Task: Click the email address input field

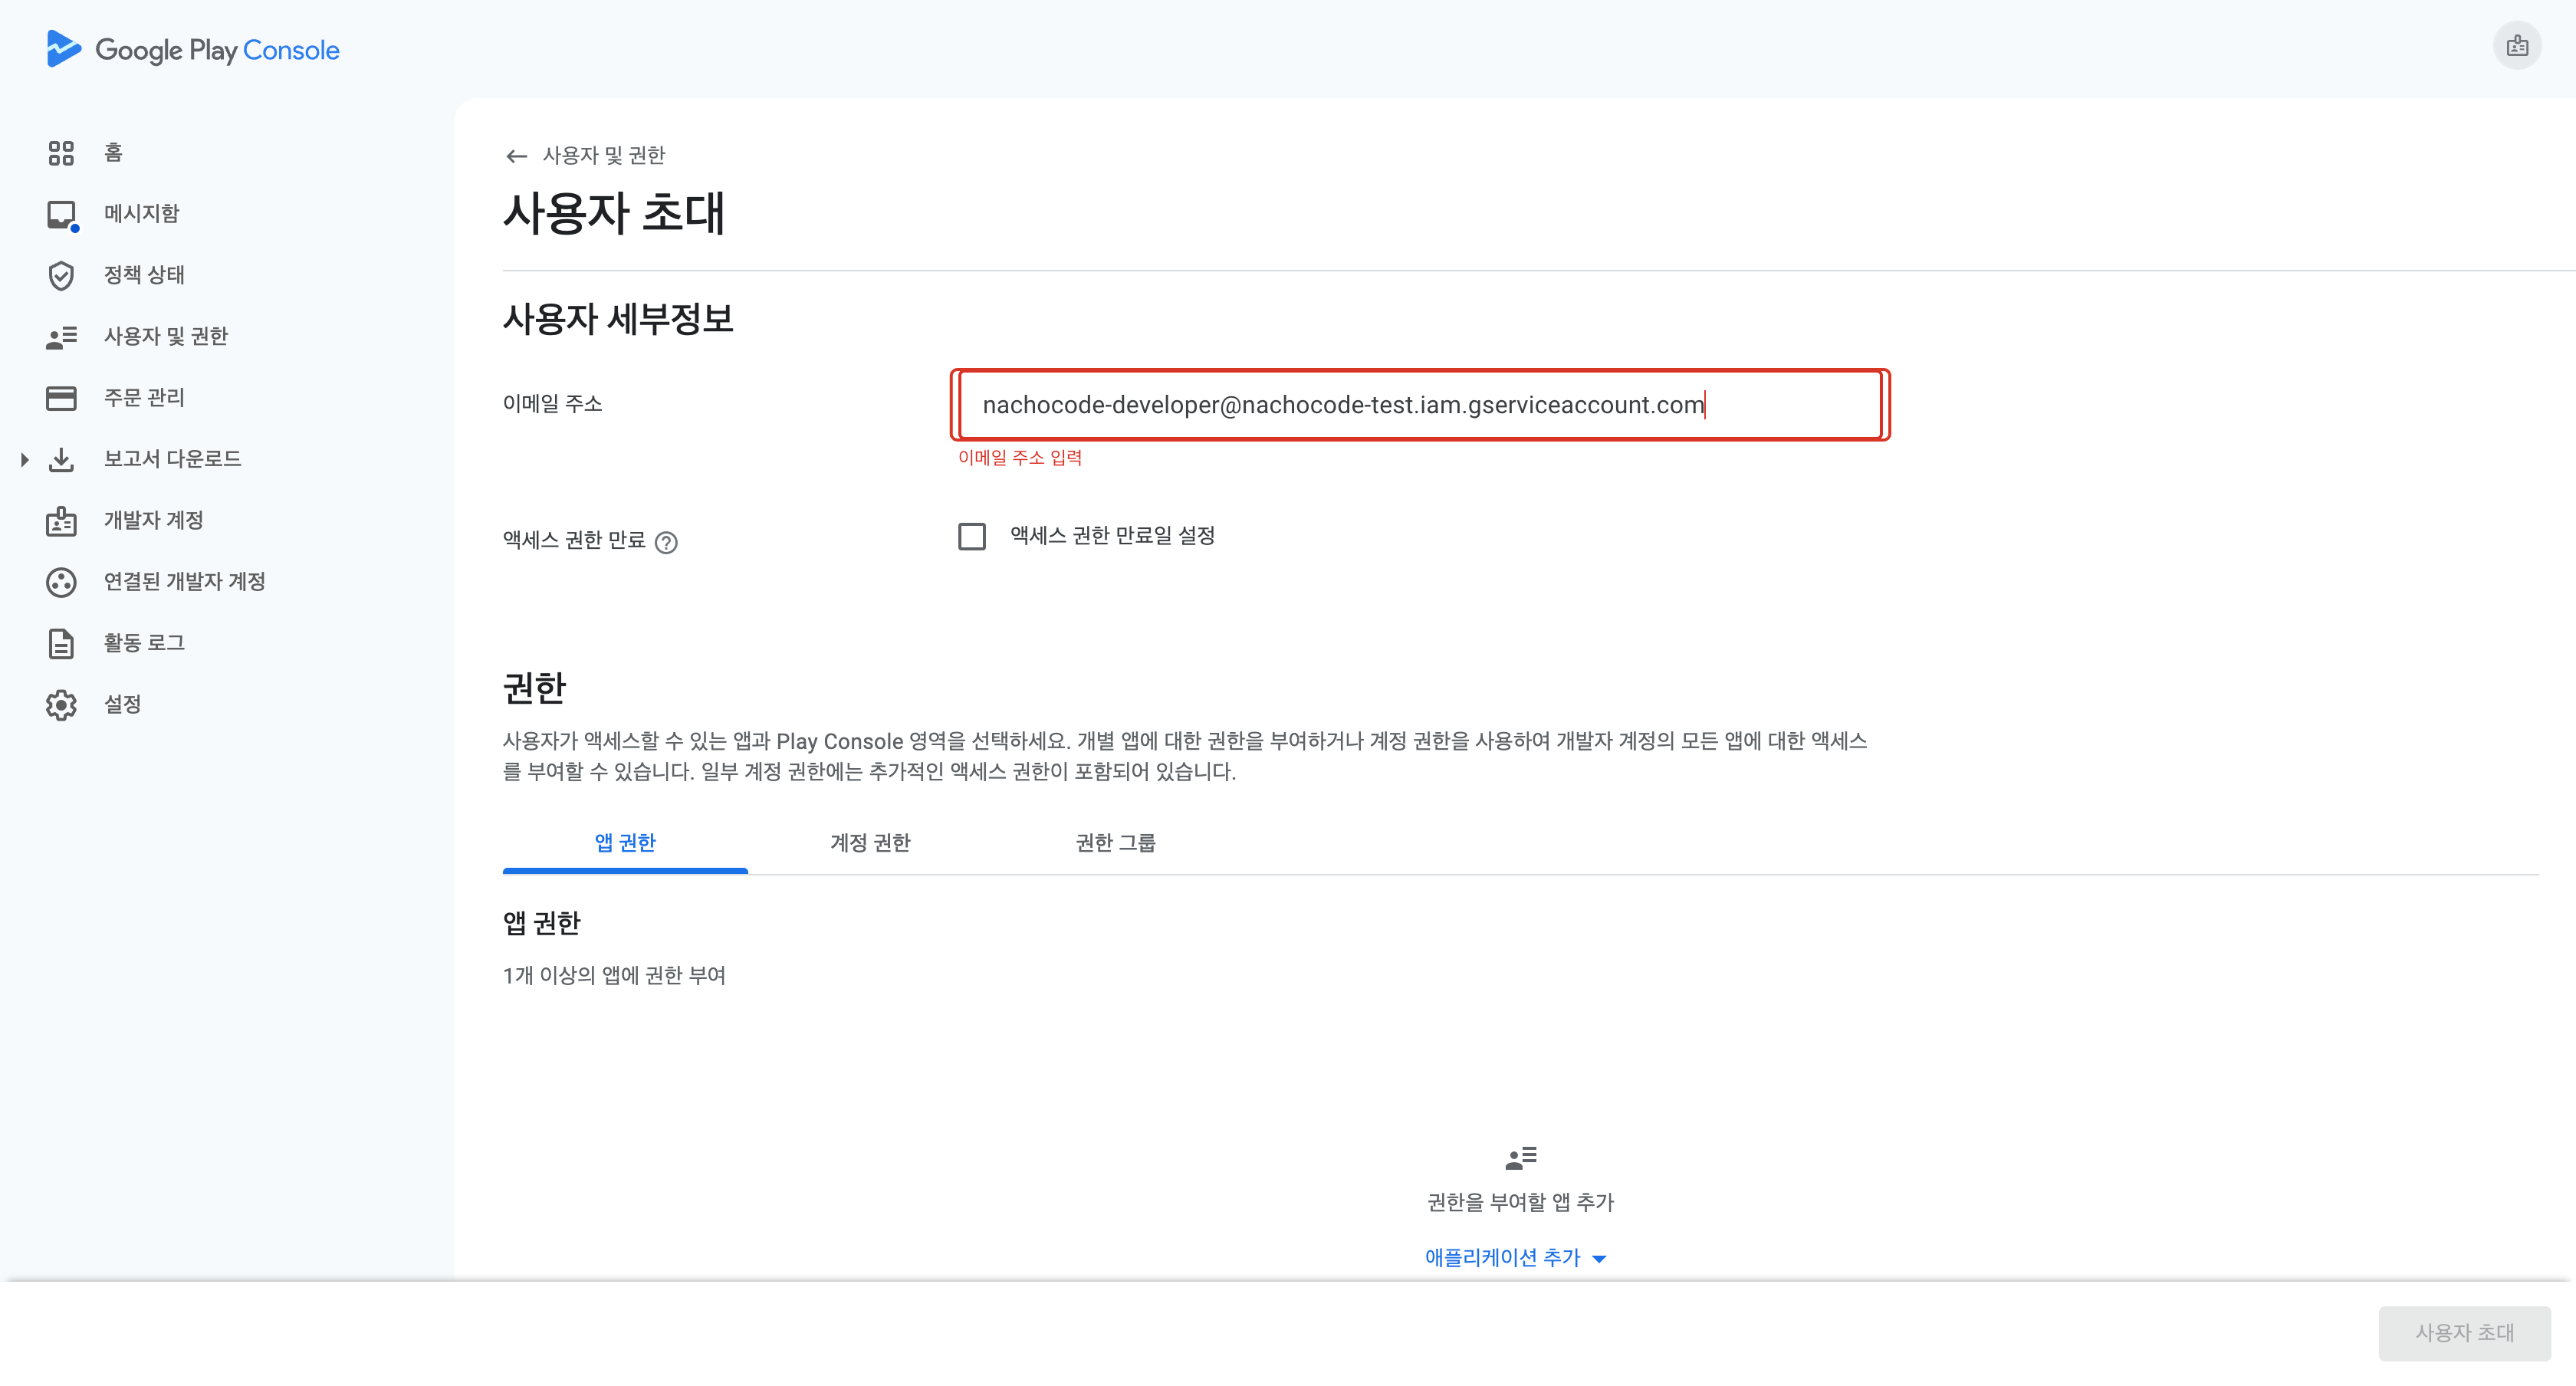Action: tap(1418, 405)
